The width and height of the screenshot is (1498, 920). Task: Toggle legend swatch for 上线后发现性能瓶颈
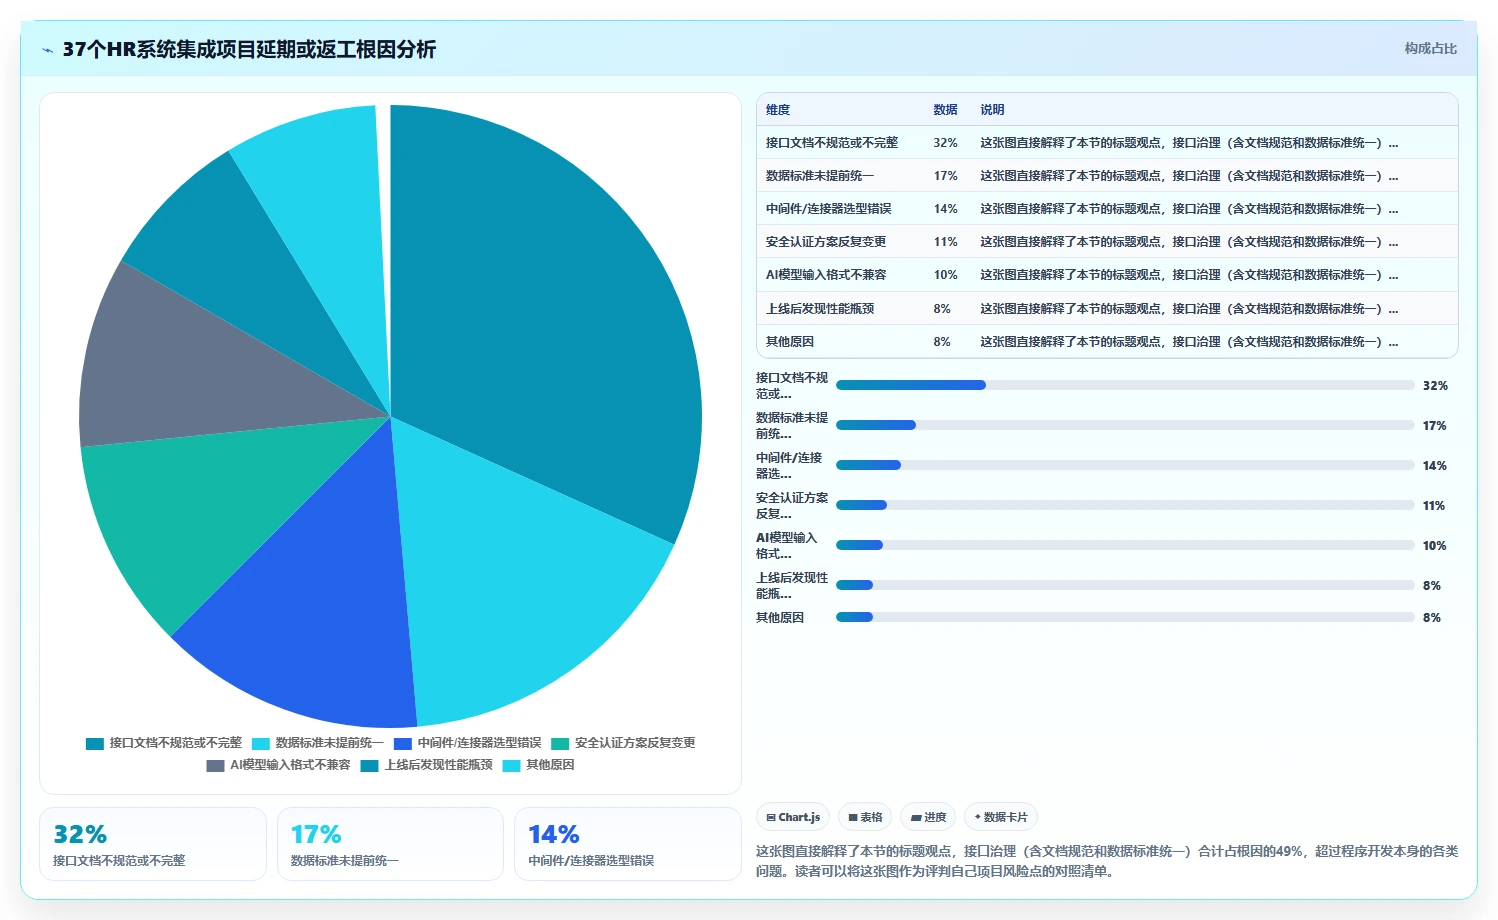click(370, 765)
